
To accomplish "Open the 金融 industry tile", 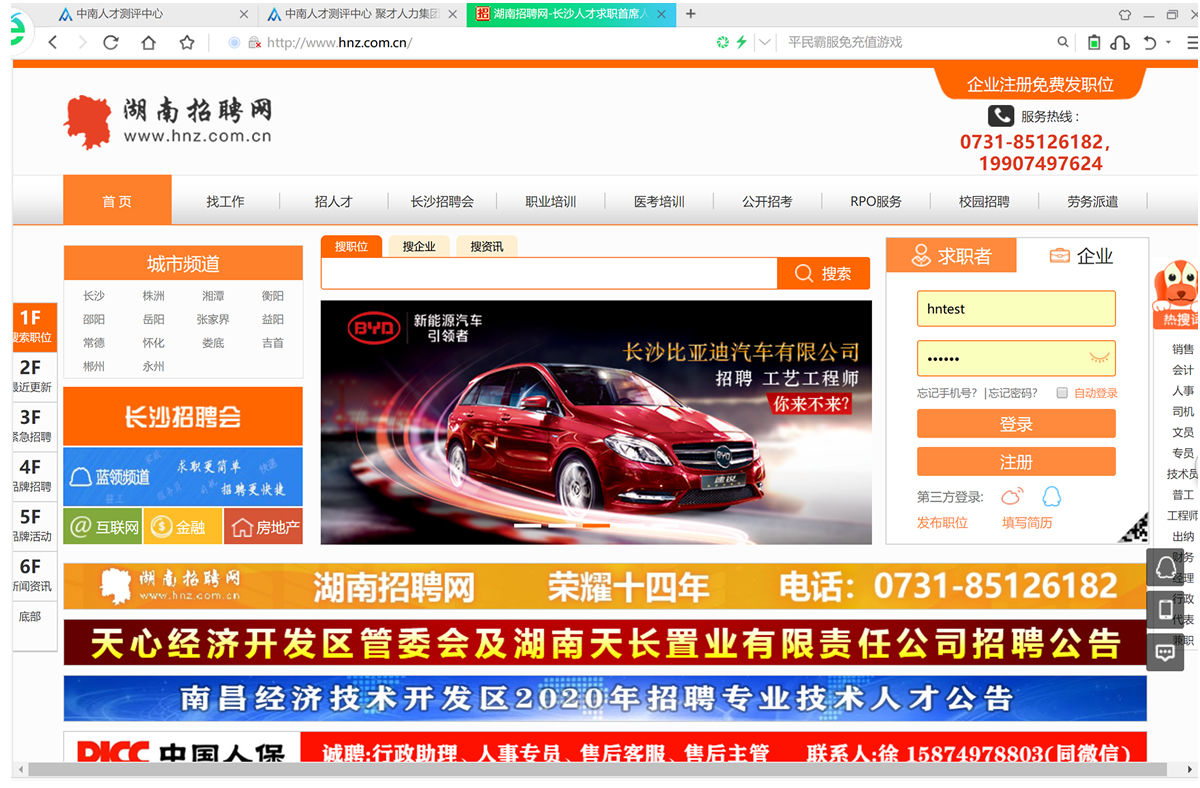I will (x=183, y=527).
